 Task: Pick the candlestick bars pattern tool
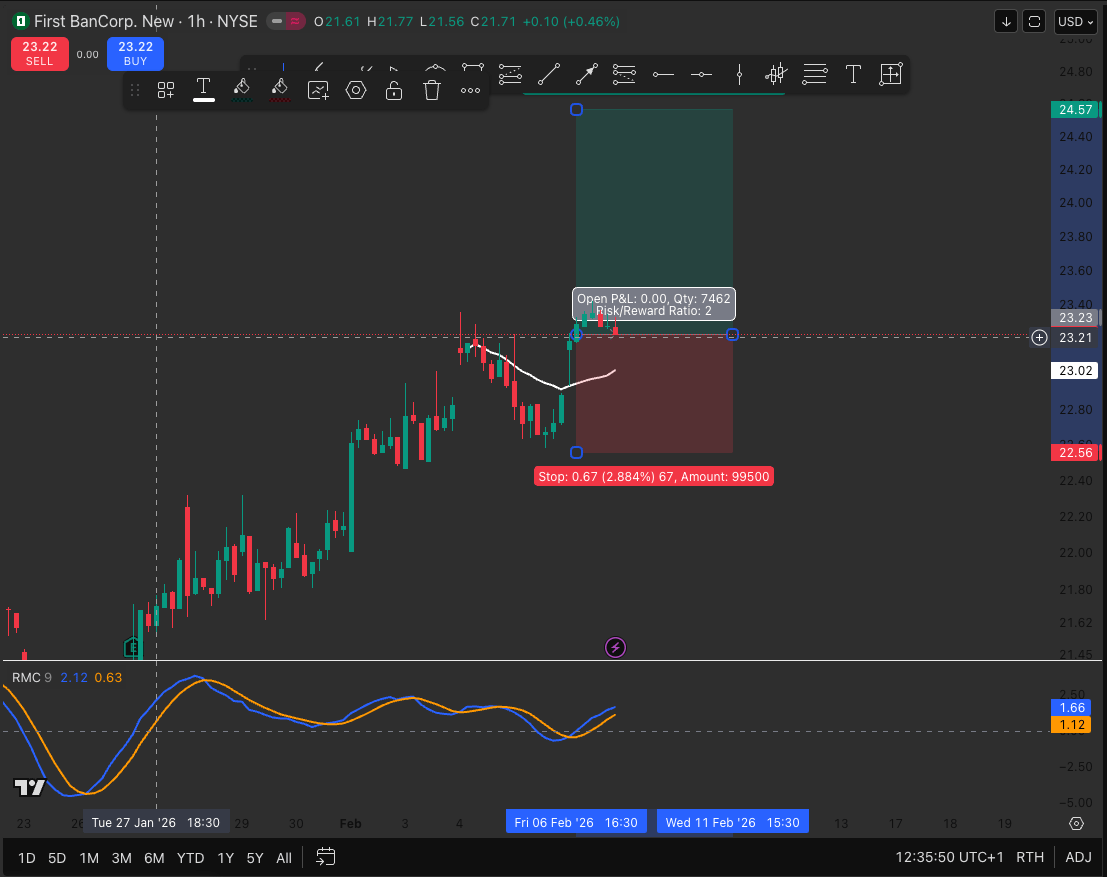point(776,74)
